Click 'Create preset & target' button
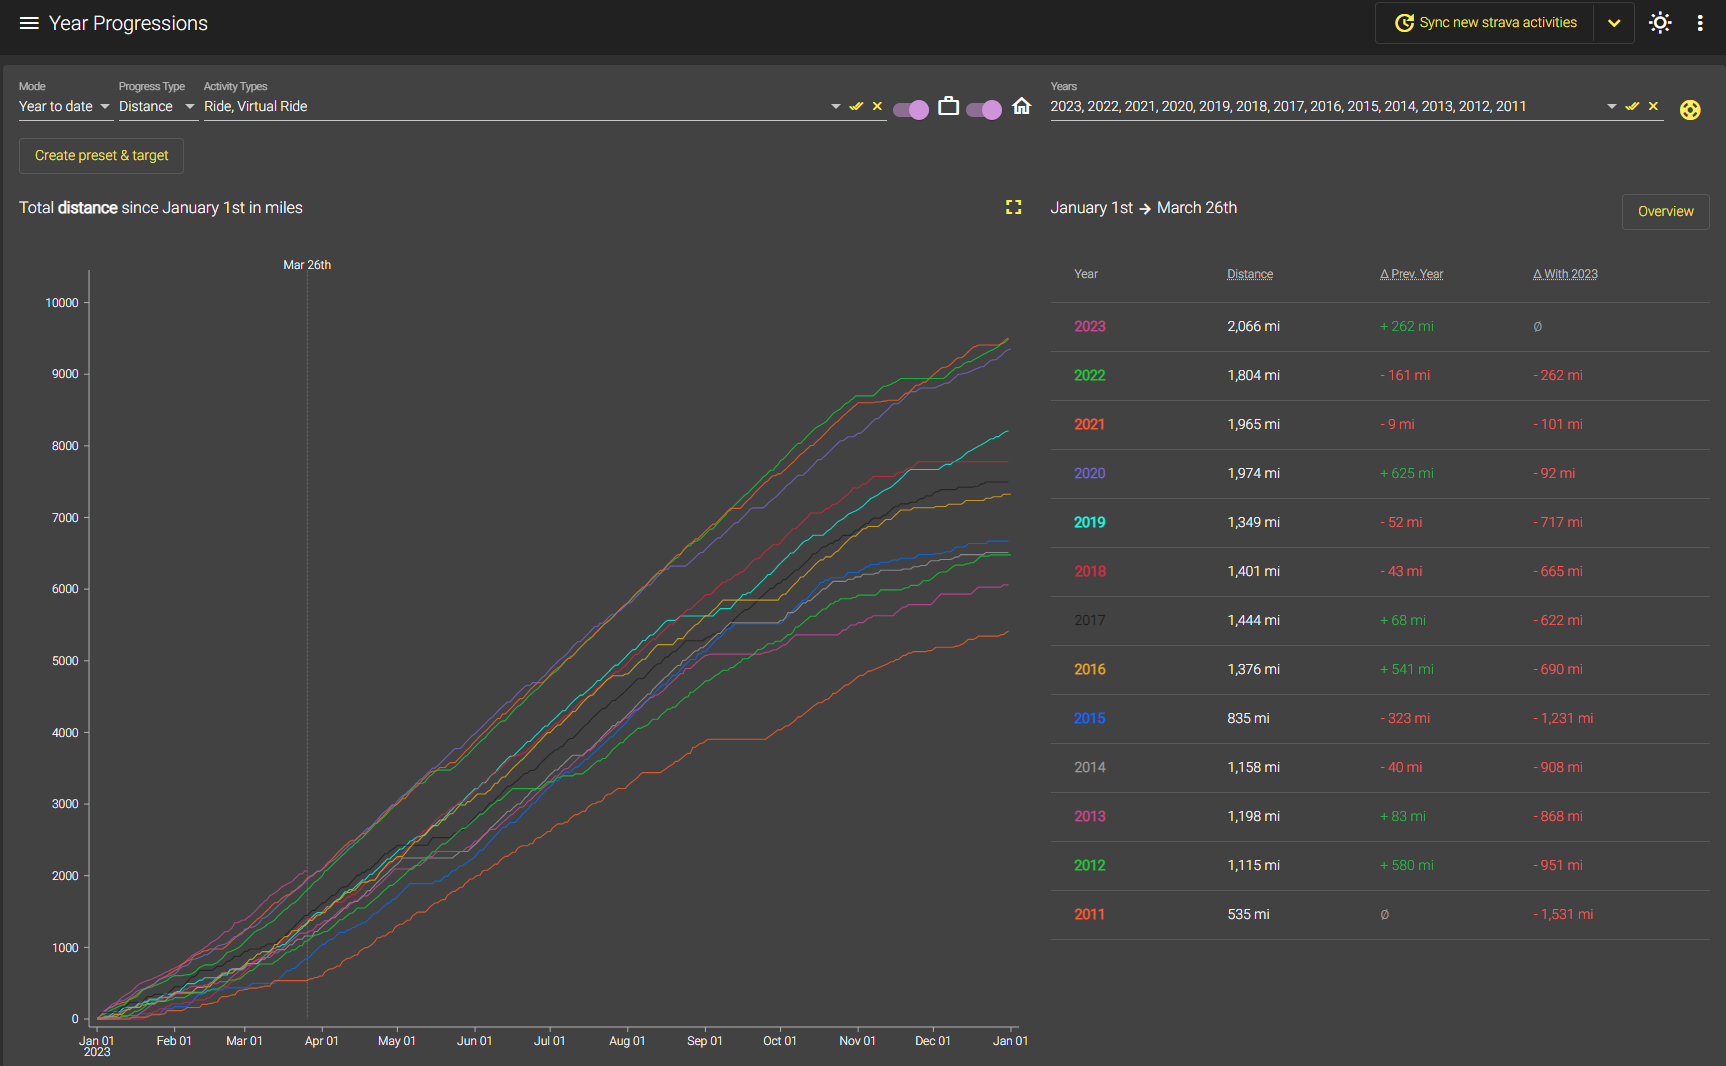 click(x=101, y=156)
